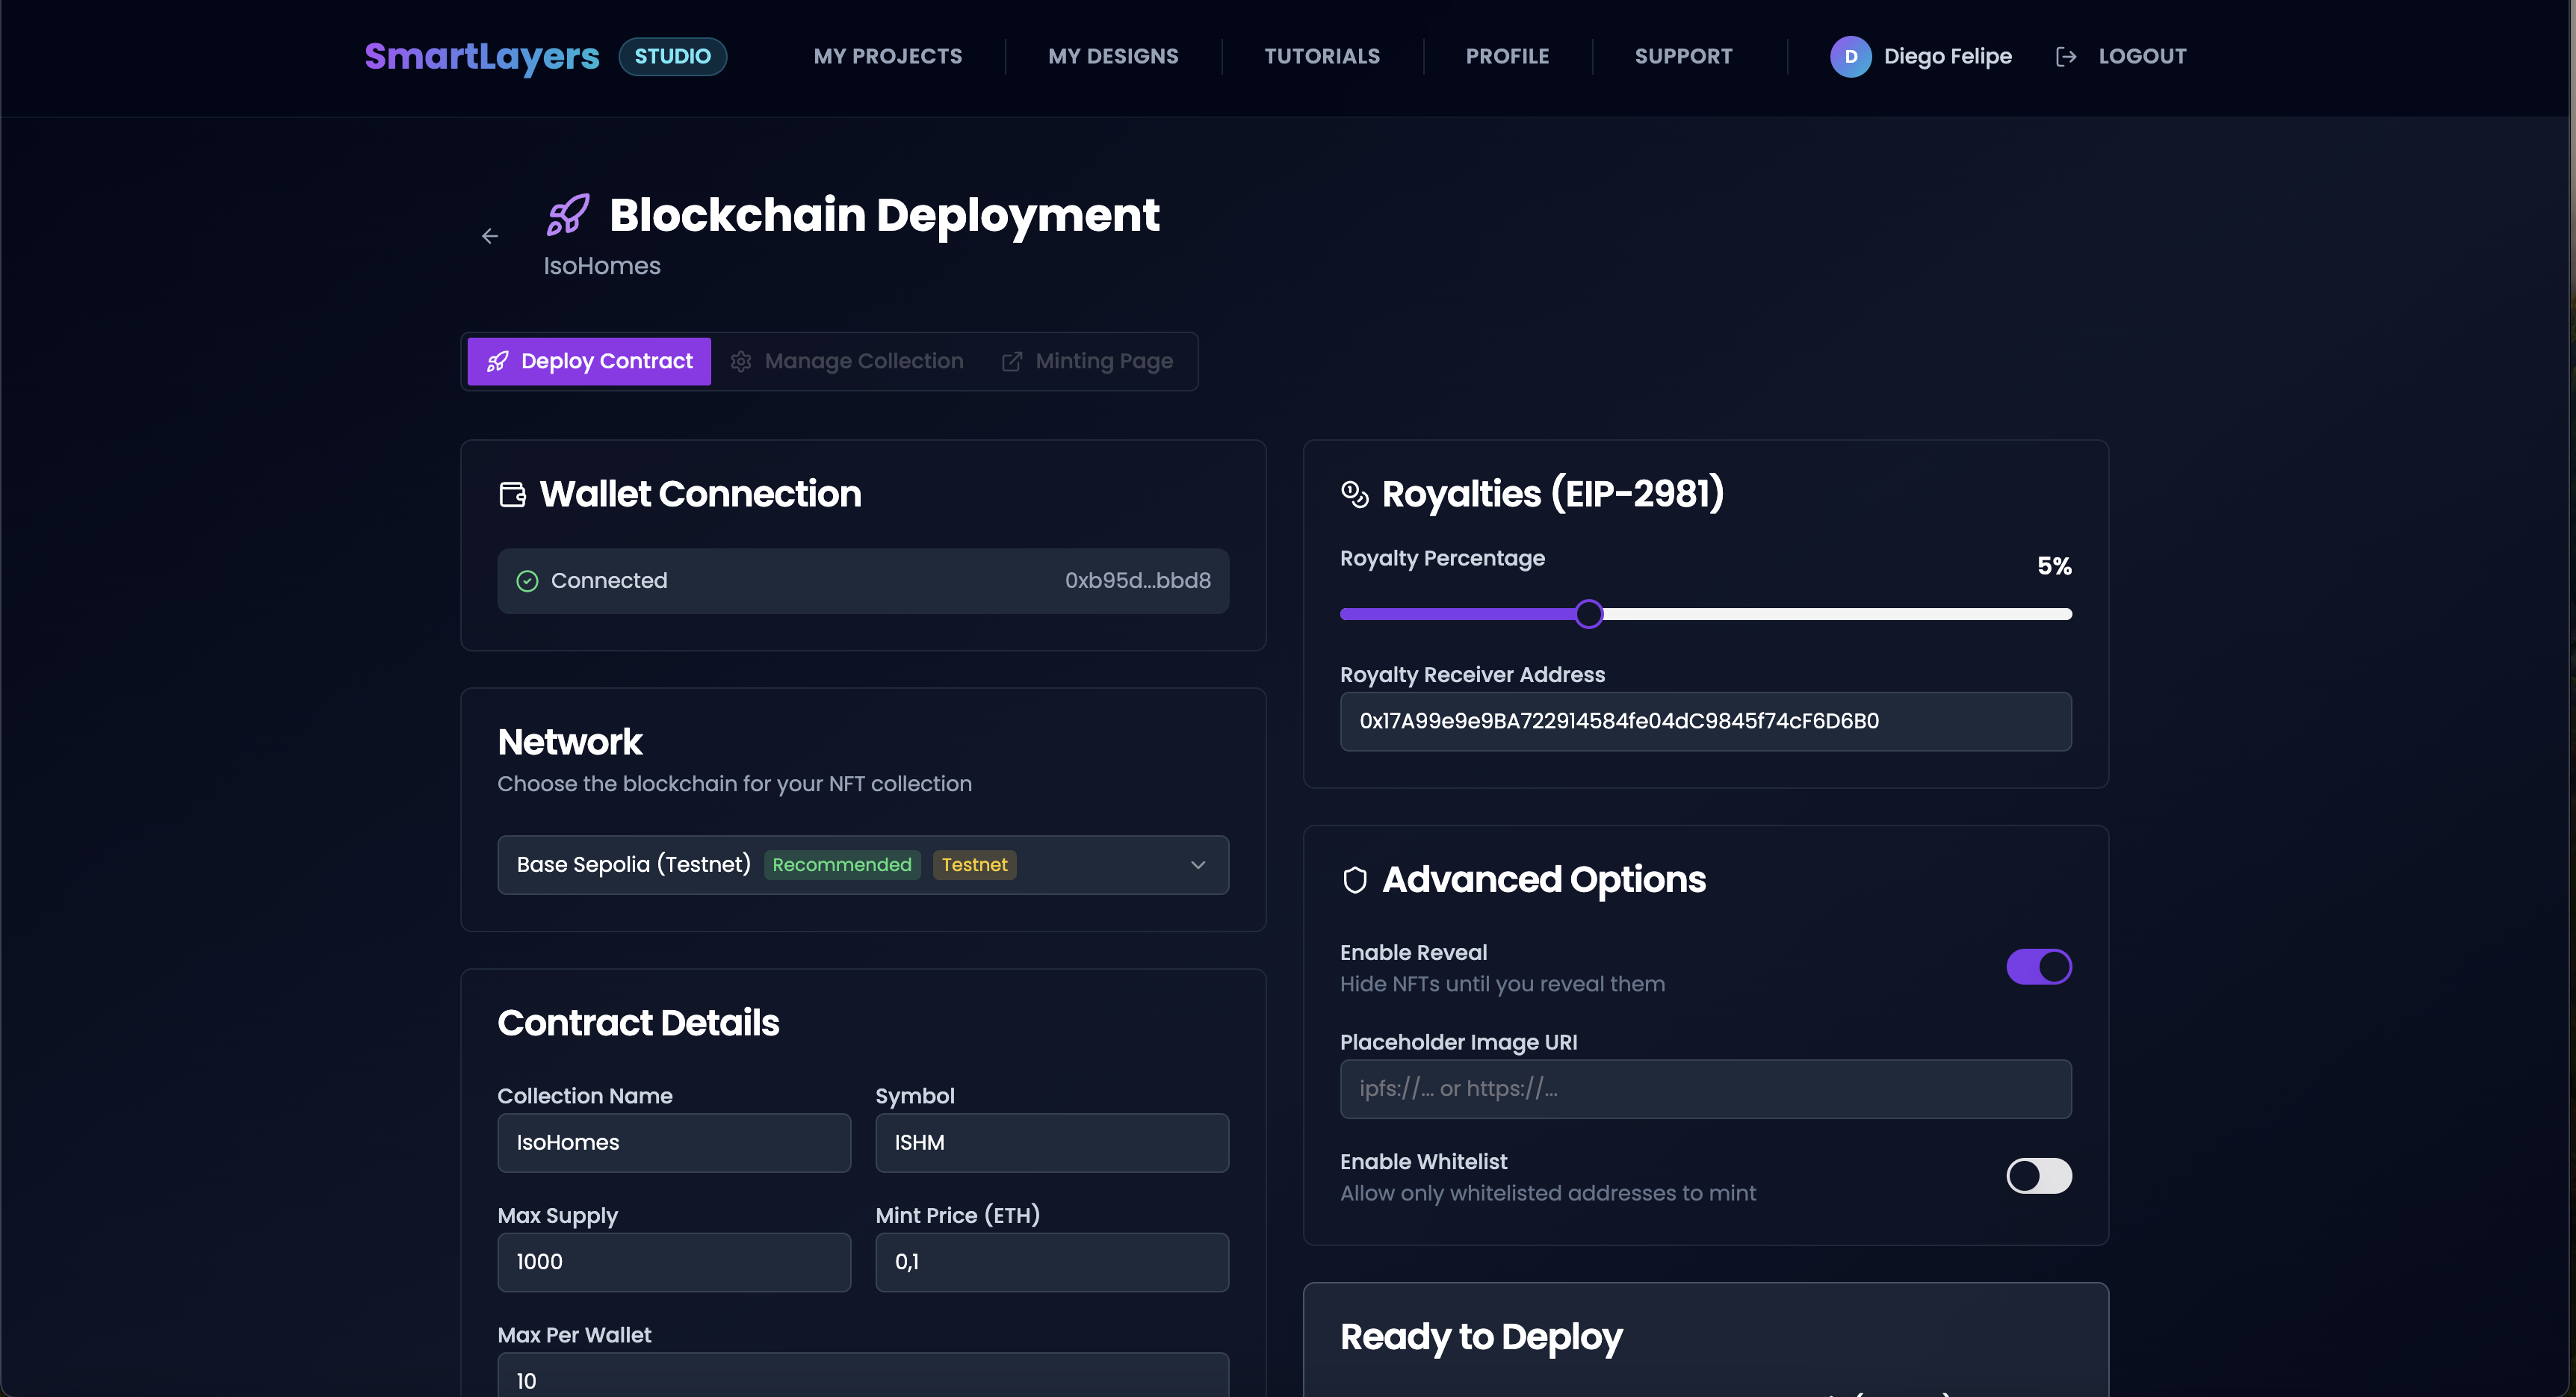Open the MY PROJECTS menu

point(887,56)
